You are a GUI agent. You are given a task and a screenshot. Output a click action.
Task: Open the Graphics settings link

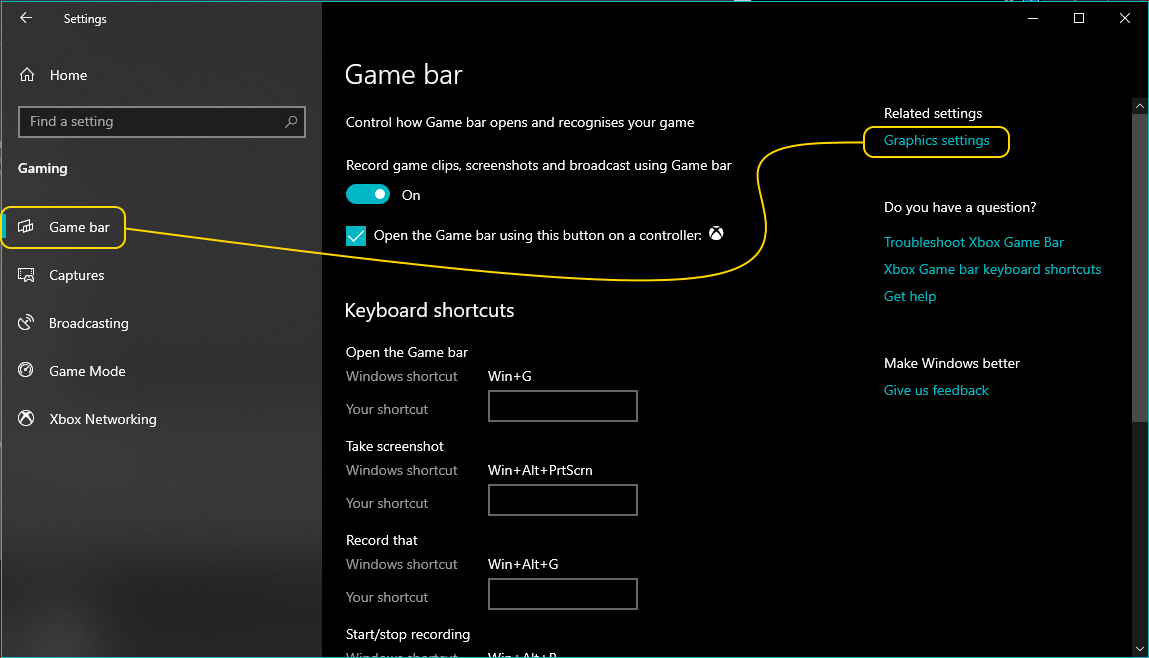[x=936, y=141]
